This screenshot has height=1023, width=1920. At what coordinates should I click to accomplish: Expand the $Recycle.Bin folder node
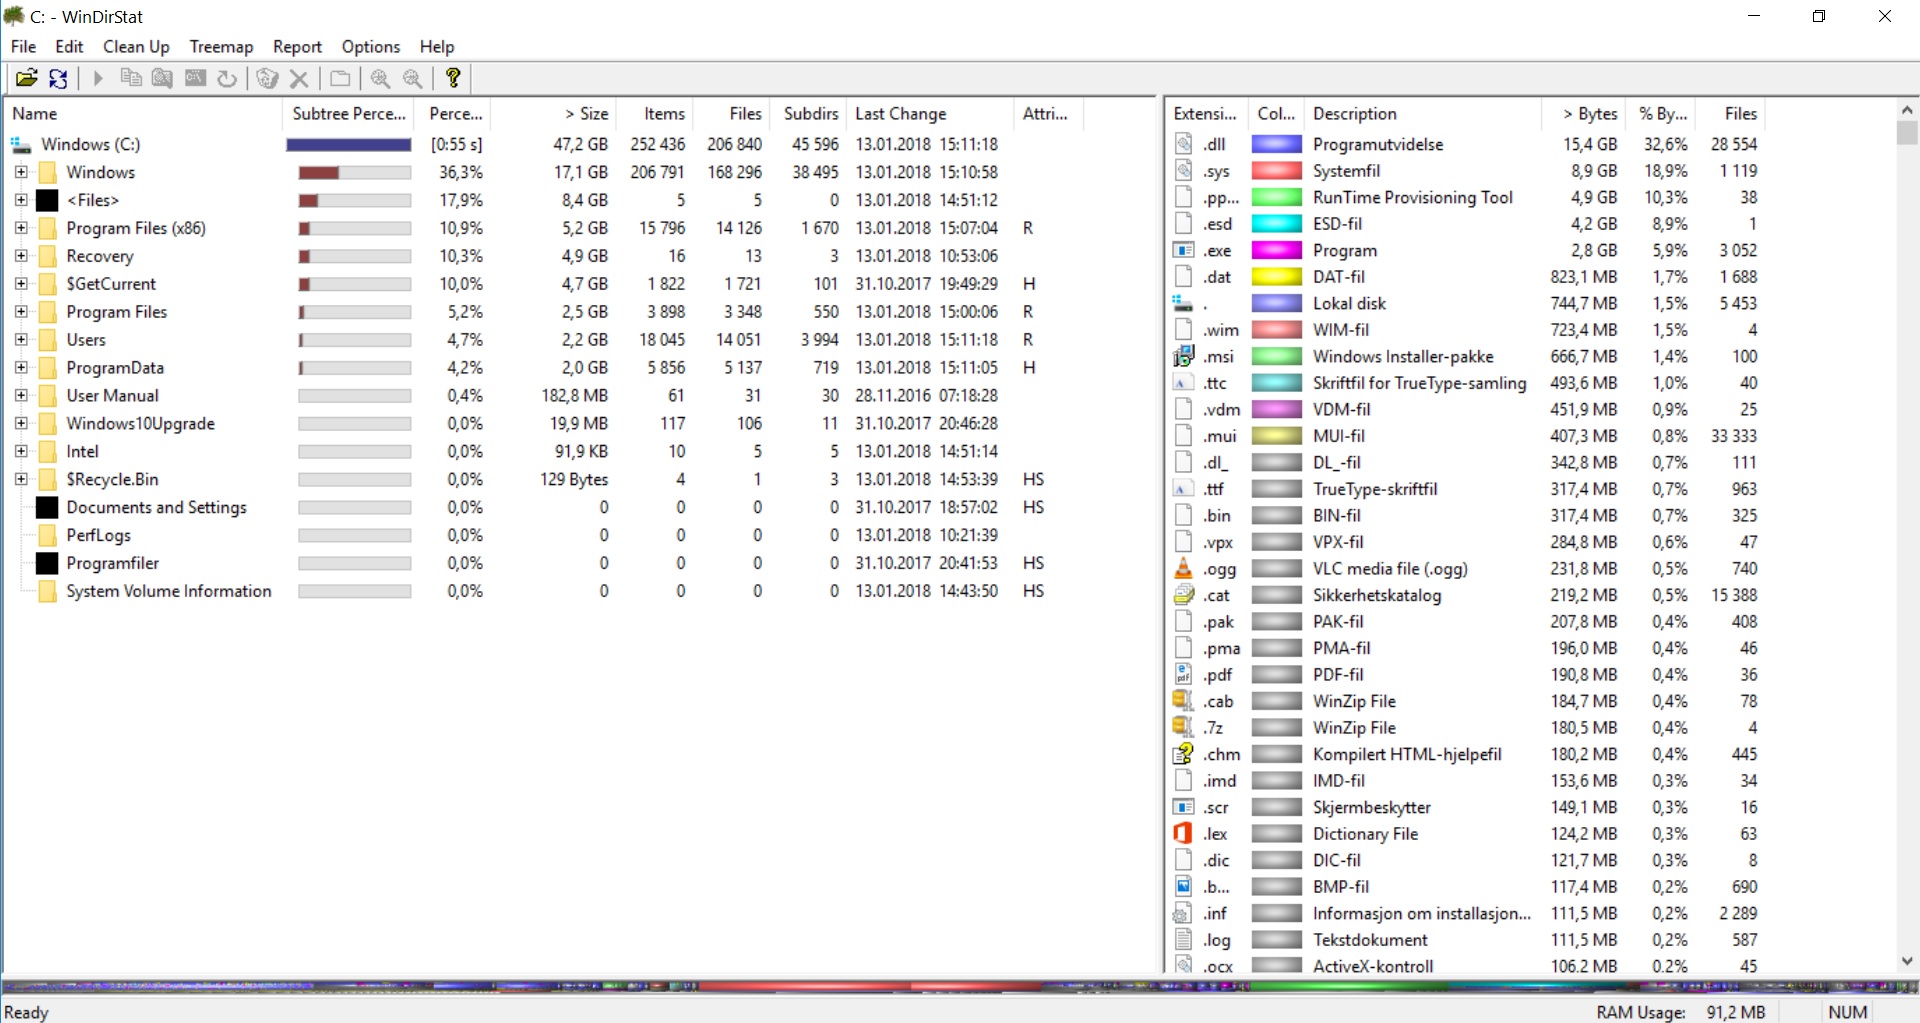pos(20,480)
